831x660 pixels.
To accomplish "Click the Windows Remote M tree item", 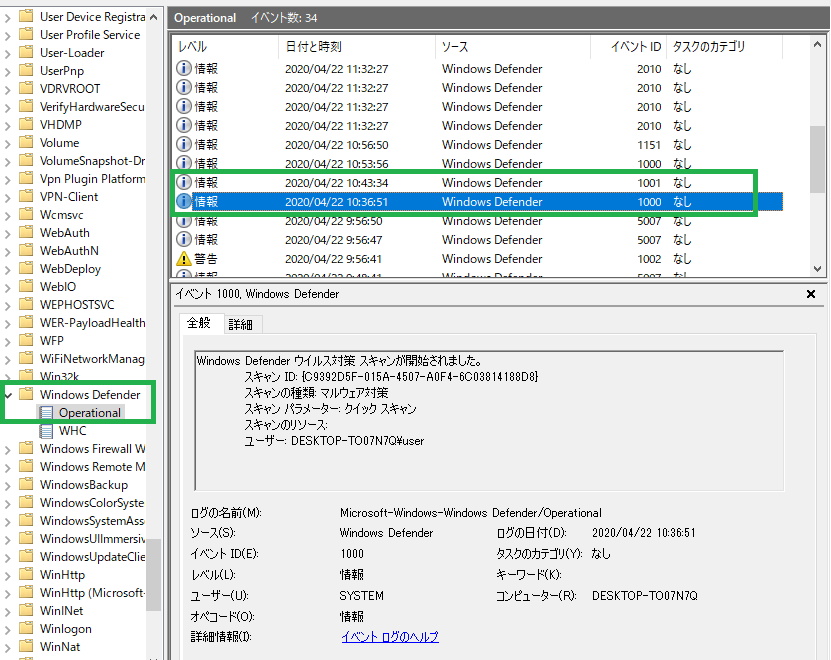I will point(92,467).
